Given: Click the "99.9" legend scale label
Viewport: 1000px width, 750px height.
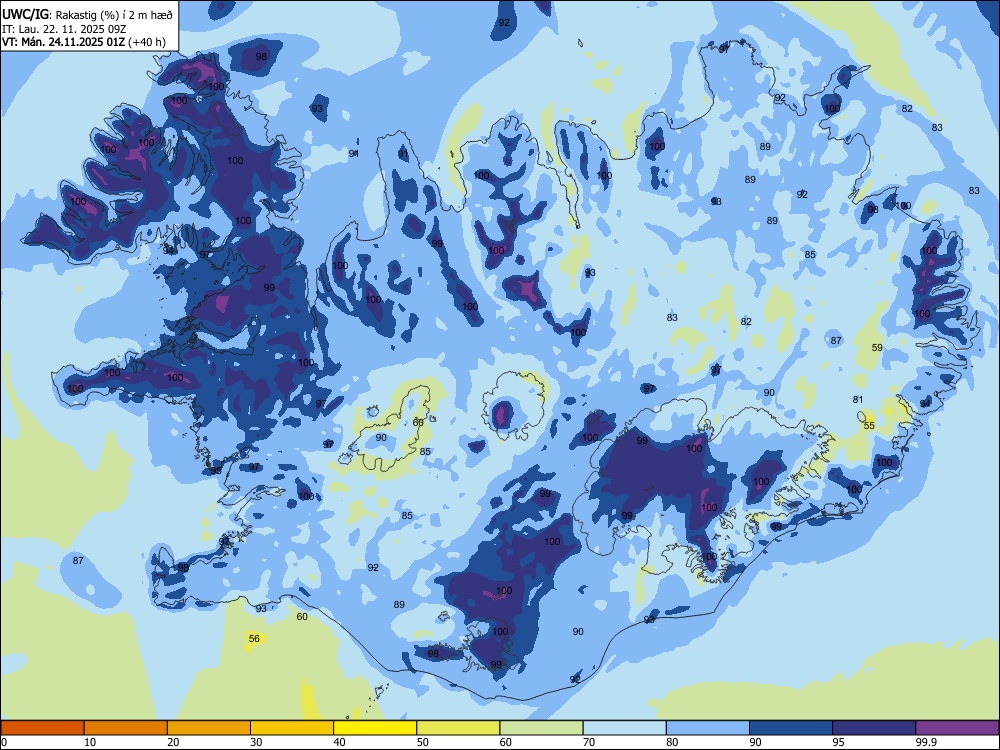Looking at the screenshot, I should coord(925,742).
